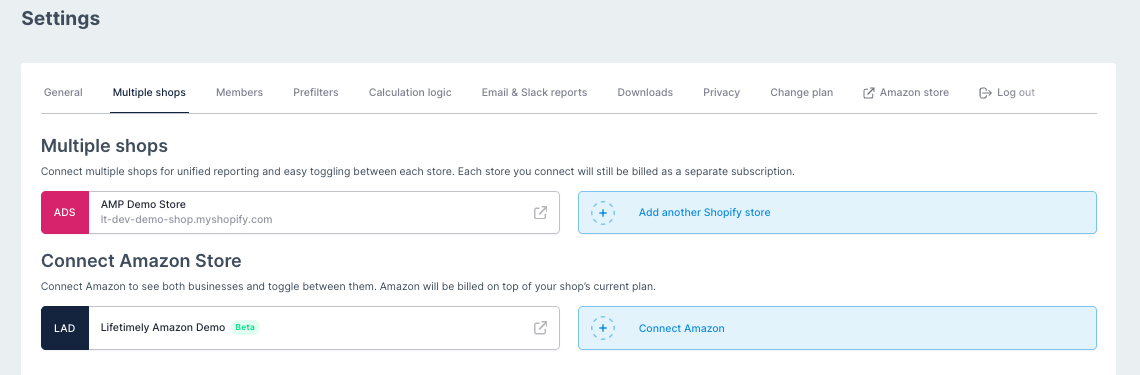Click the Connect Amazon button label
Screen dimensions: 1140x375
pyautogui.click(x=681, y=328)
